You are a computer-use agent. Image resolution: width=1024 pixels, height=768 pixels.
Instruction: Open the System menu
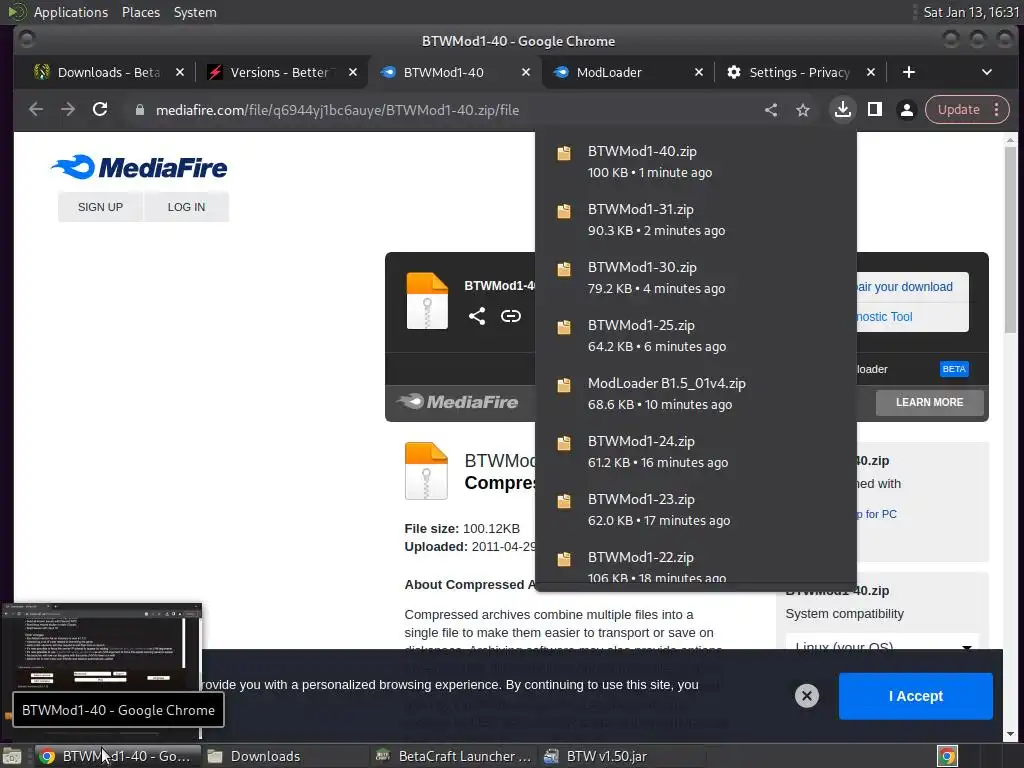195,12
